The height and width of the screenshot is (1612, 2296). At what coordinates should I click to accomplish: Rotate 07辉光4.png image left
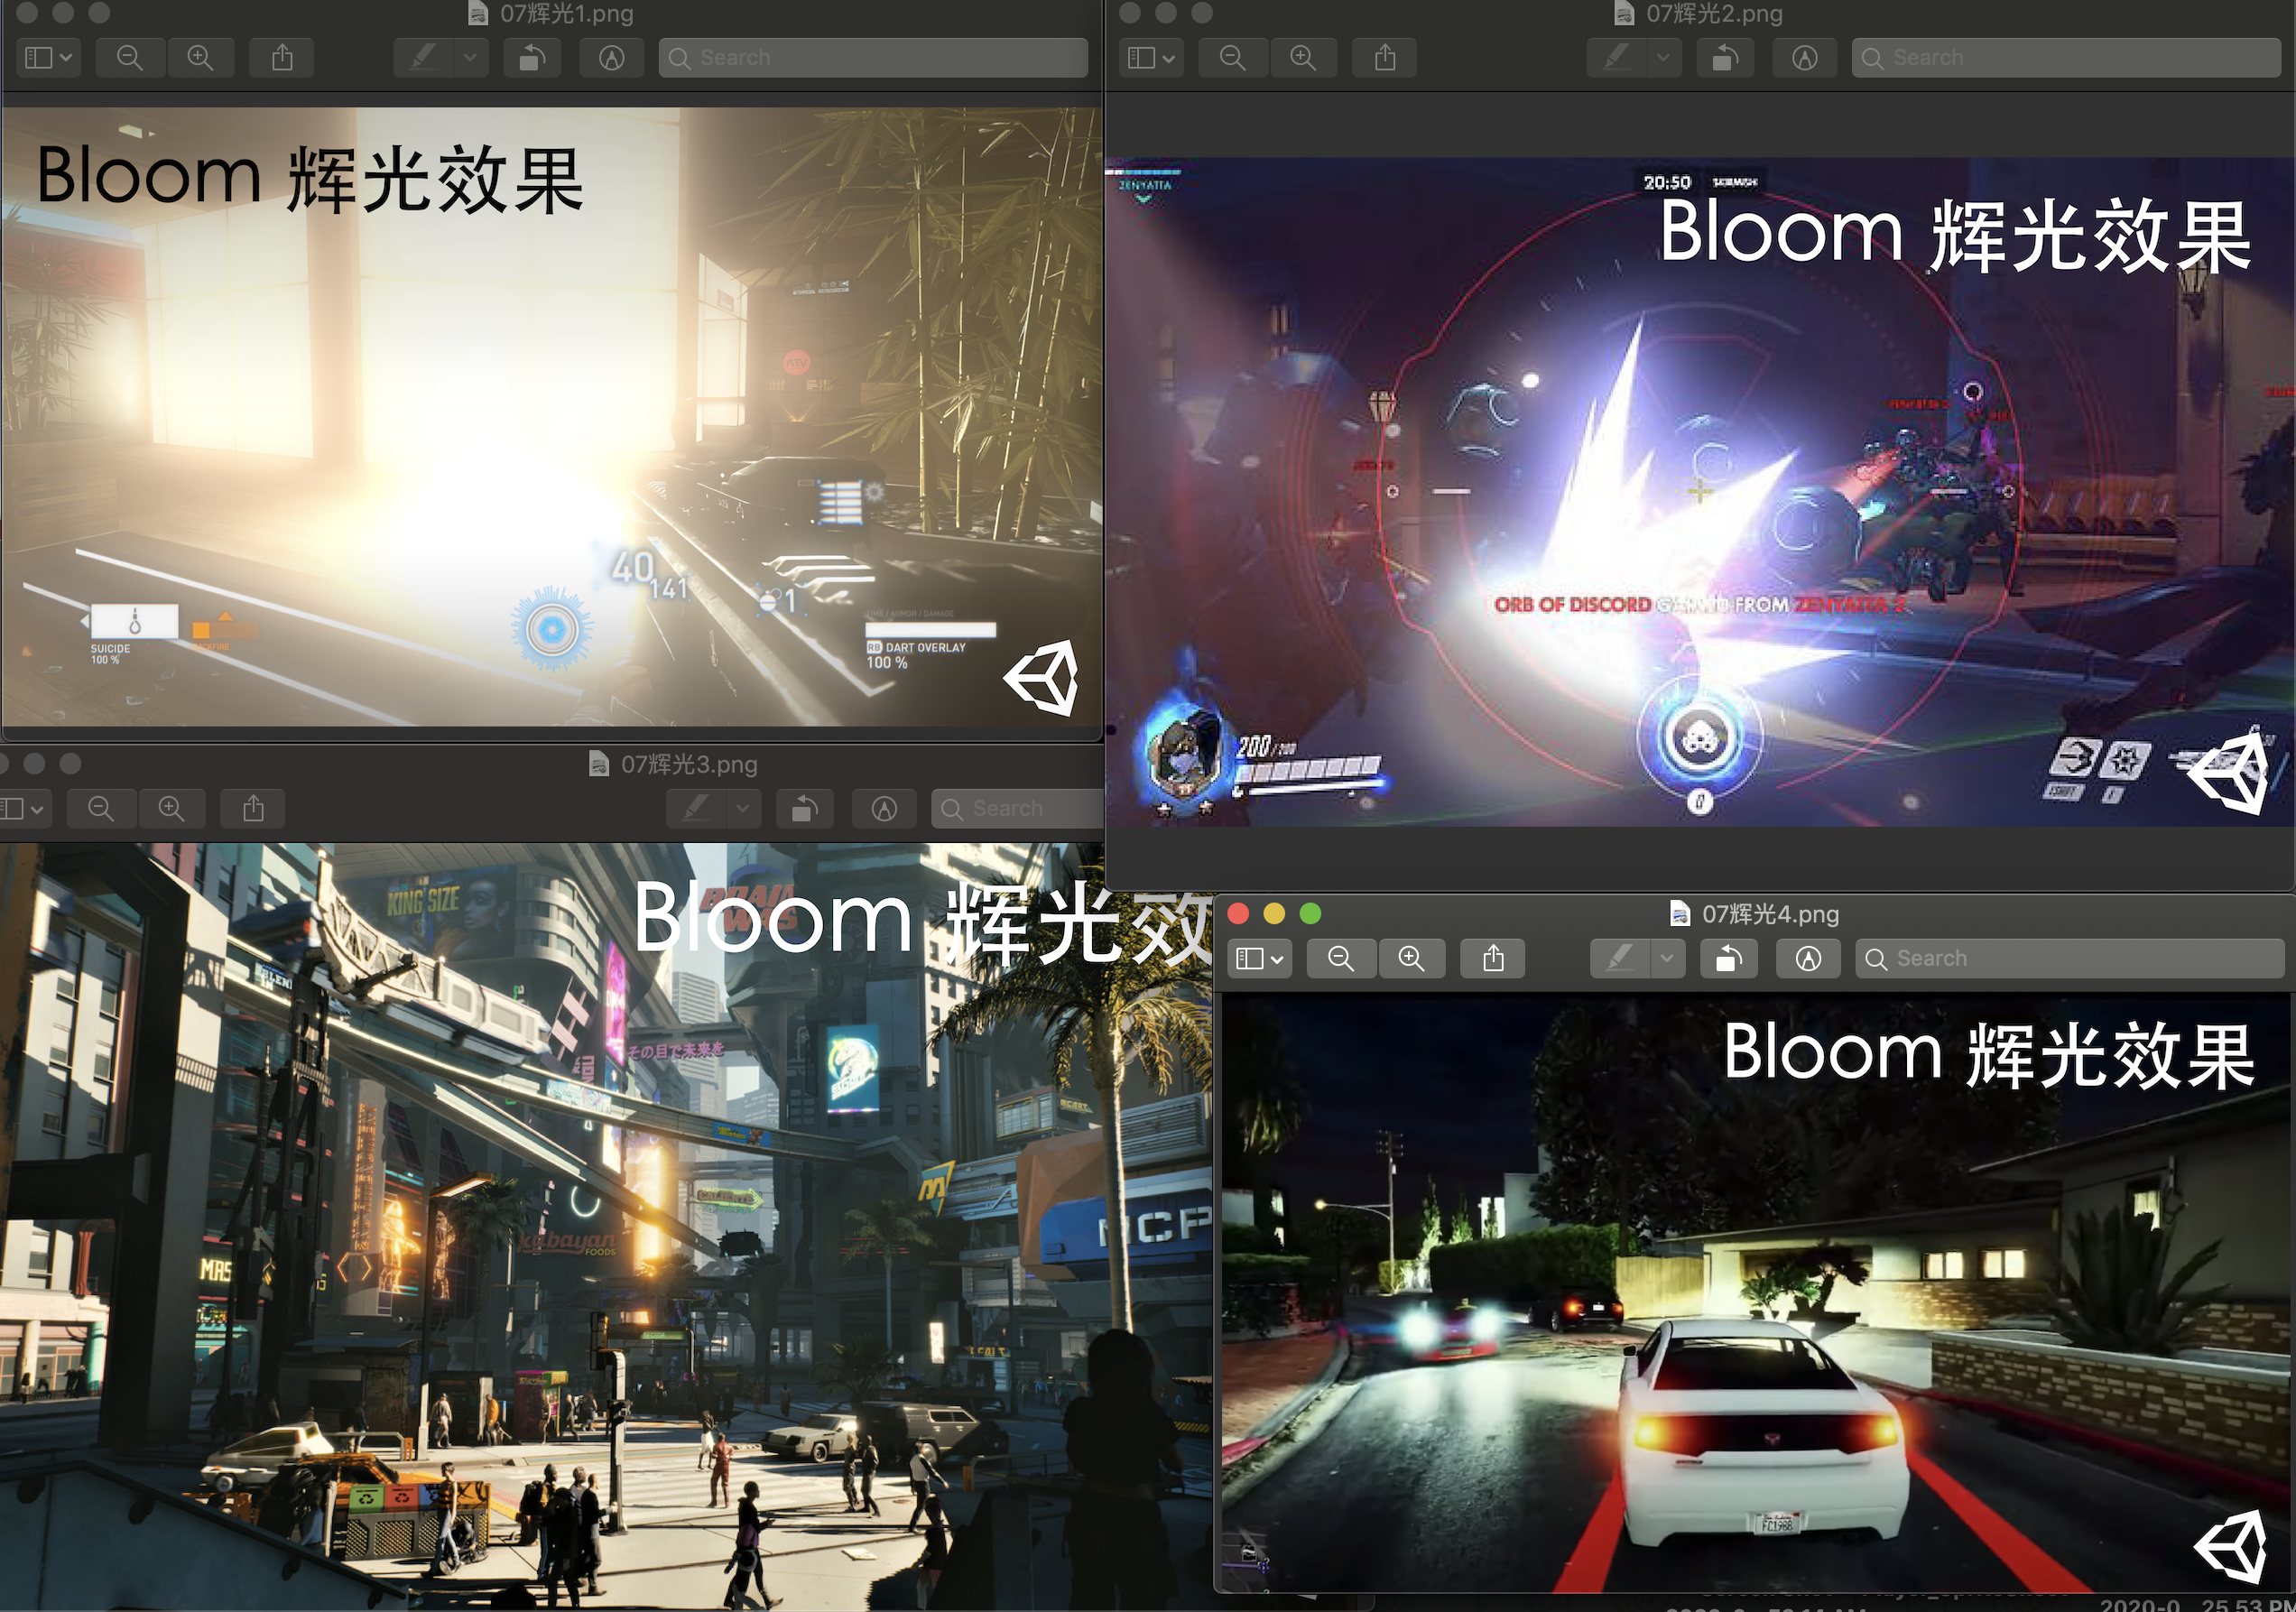pos(1729,959)
